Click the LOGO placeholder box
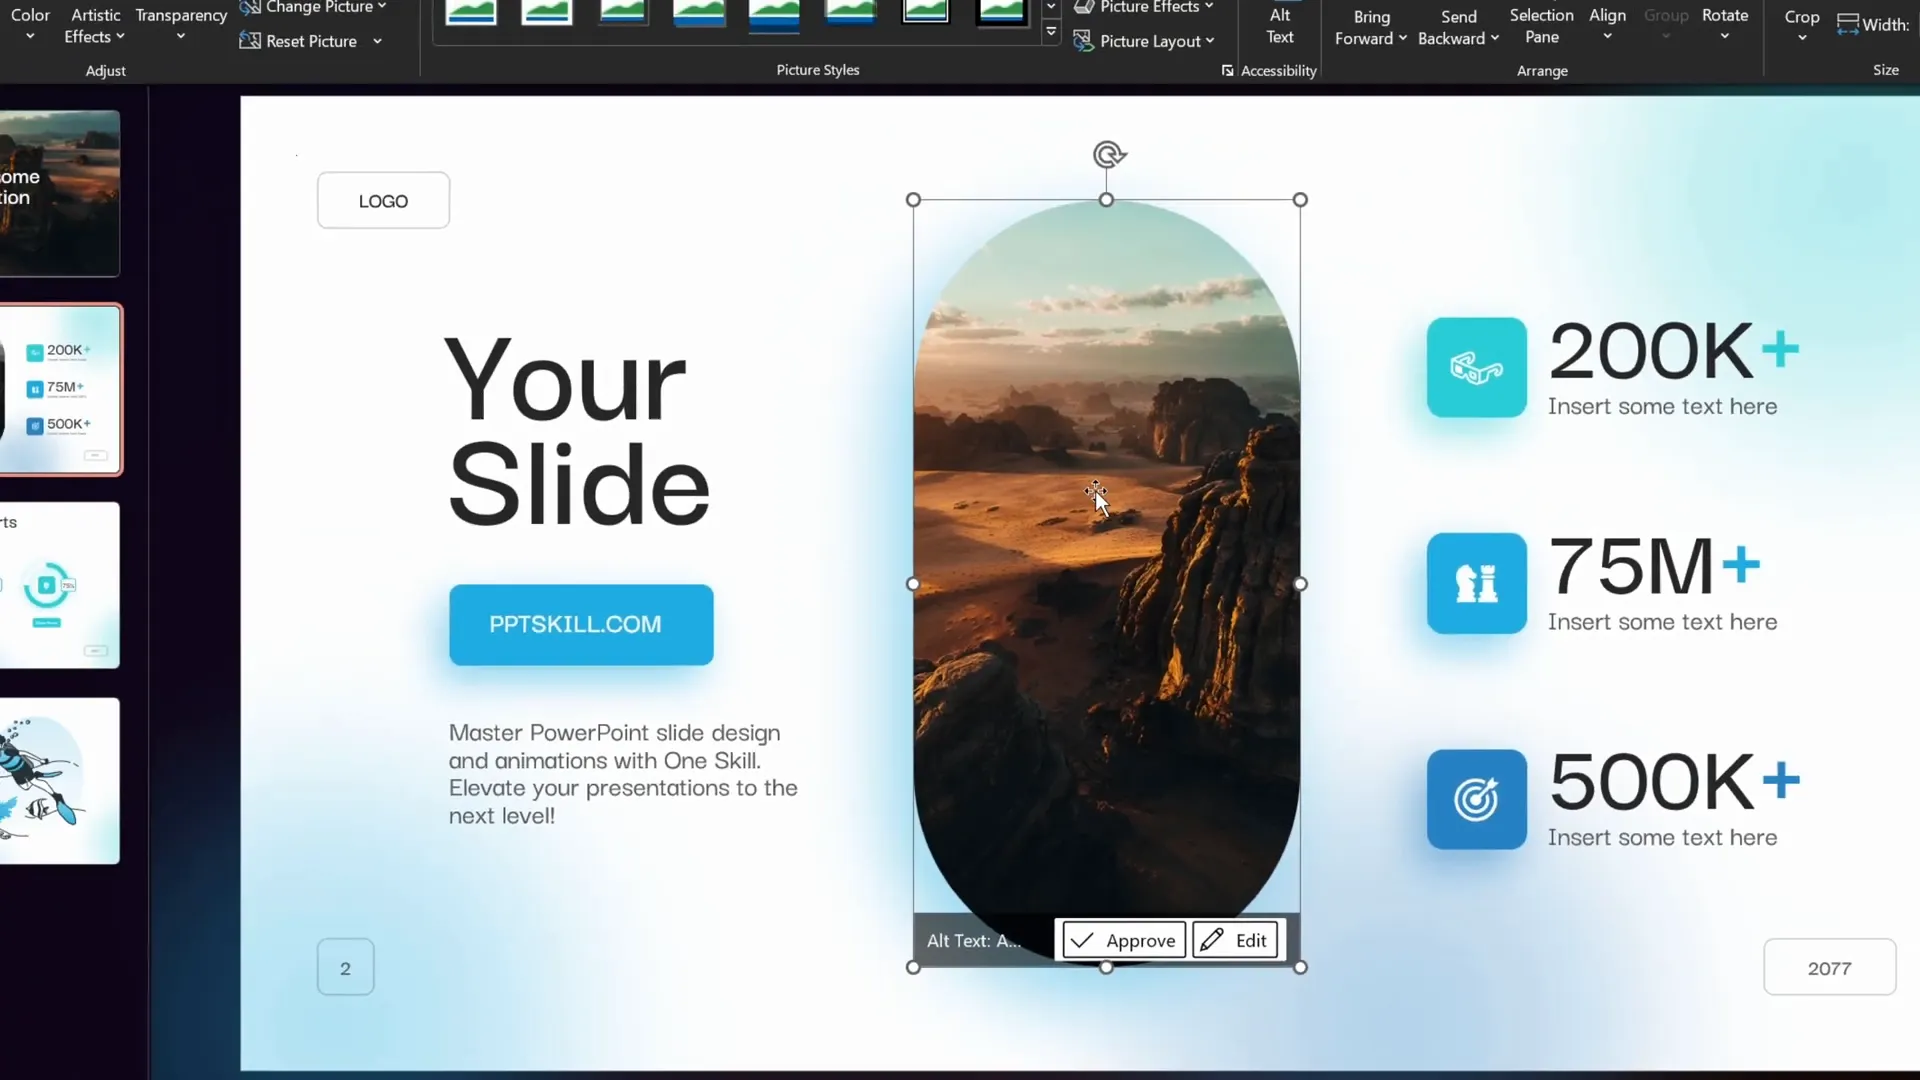The image size is (1920, 1080). click(383, 201)
